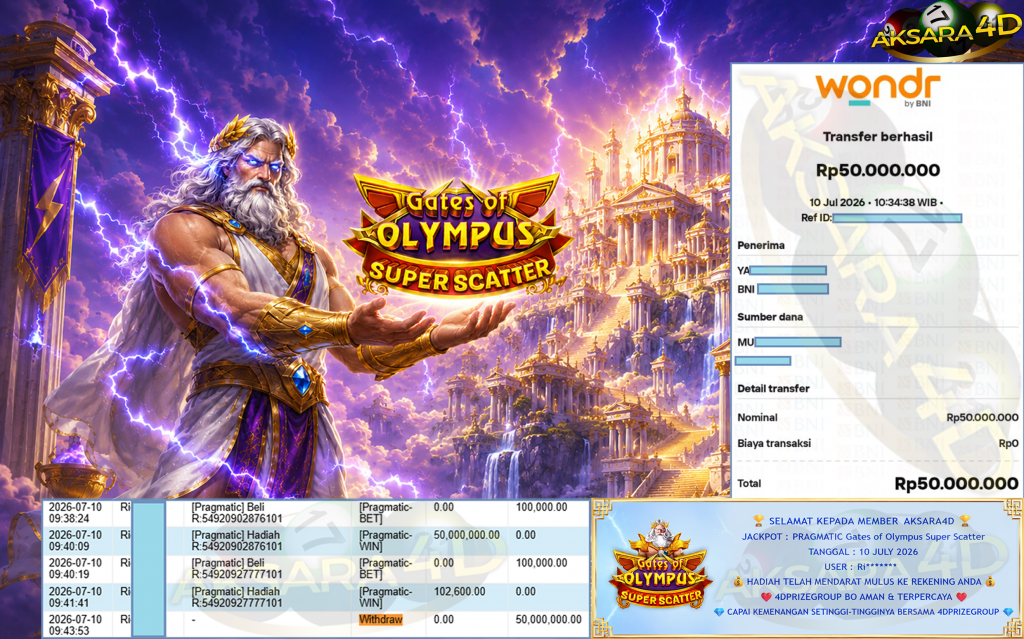Screen dimensions: 1024x639
Task: Click the 'TANGGAL : 10 JULY 2026' line
Action: coord(863,551)
